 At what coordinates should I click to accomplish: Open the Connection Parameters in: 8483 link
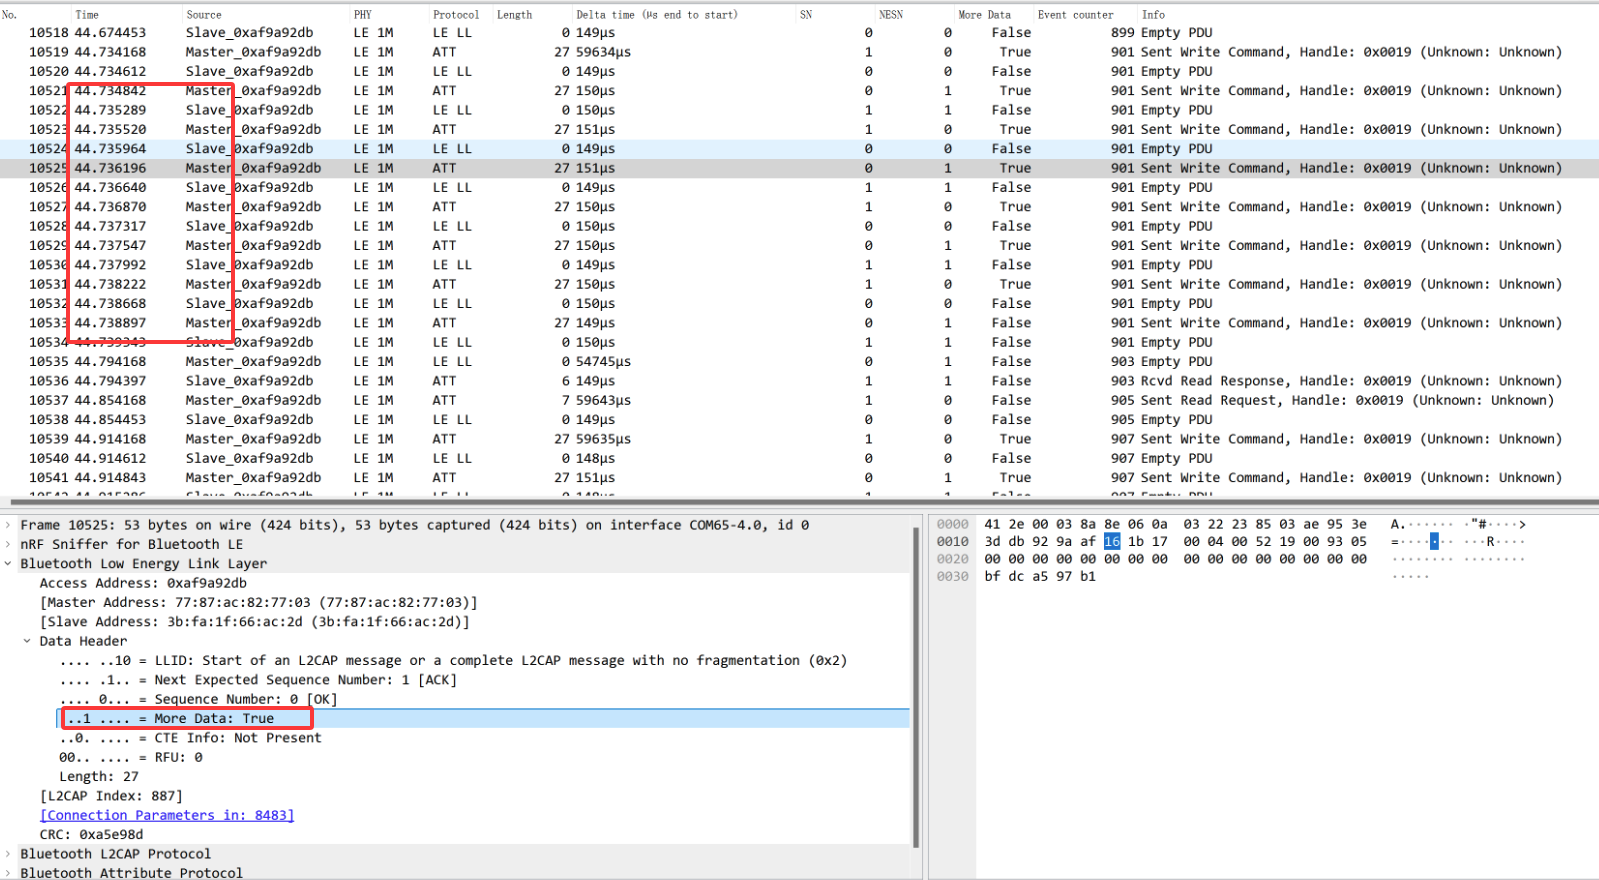167,815
